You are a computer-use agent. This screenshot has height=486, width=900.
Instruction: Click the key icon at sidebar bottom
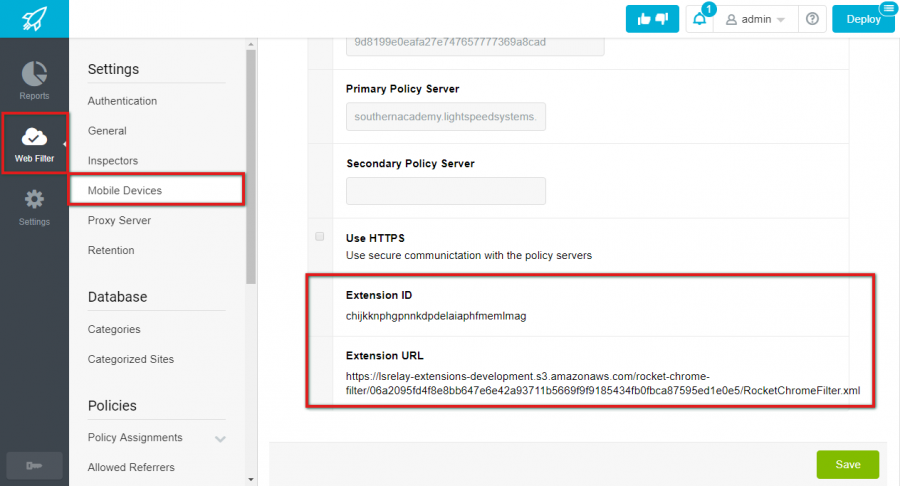[x=34, y=465]
